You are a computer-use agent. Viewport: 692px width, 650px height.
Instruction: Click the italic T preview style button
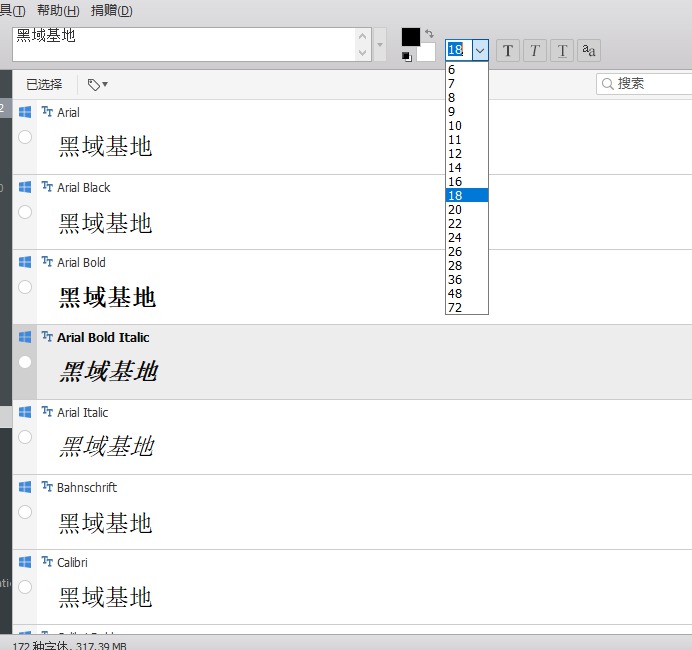(535, 50)
